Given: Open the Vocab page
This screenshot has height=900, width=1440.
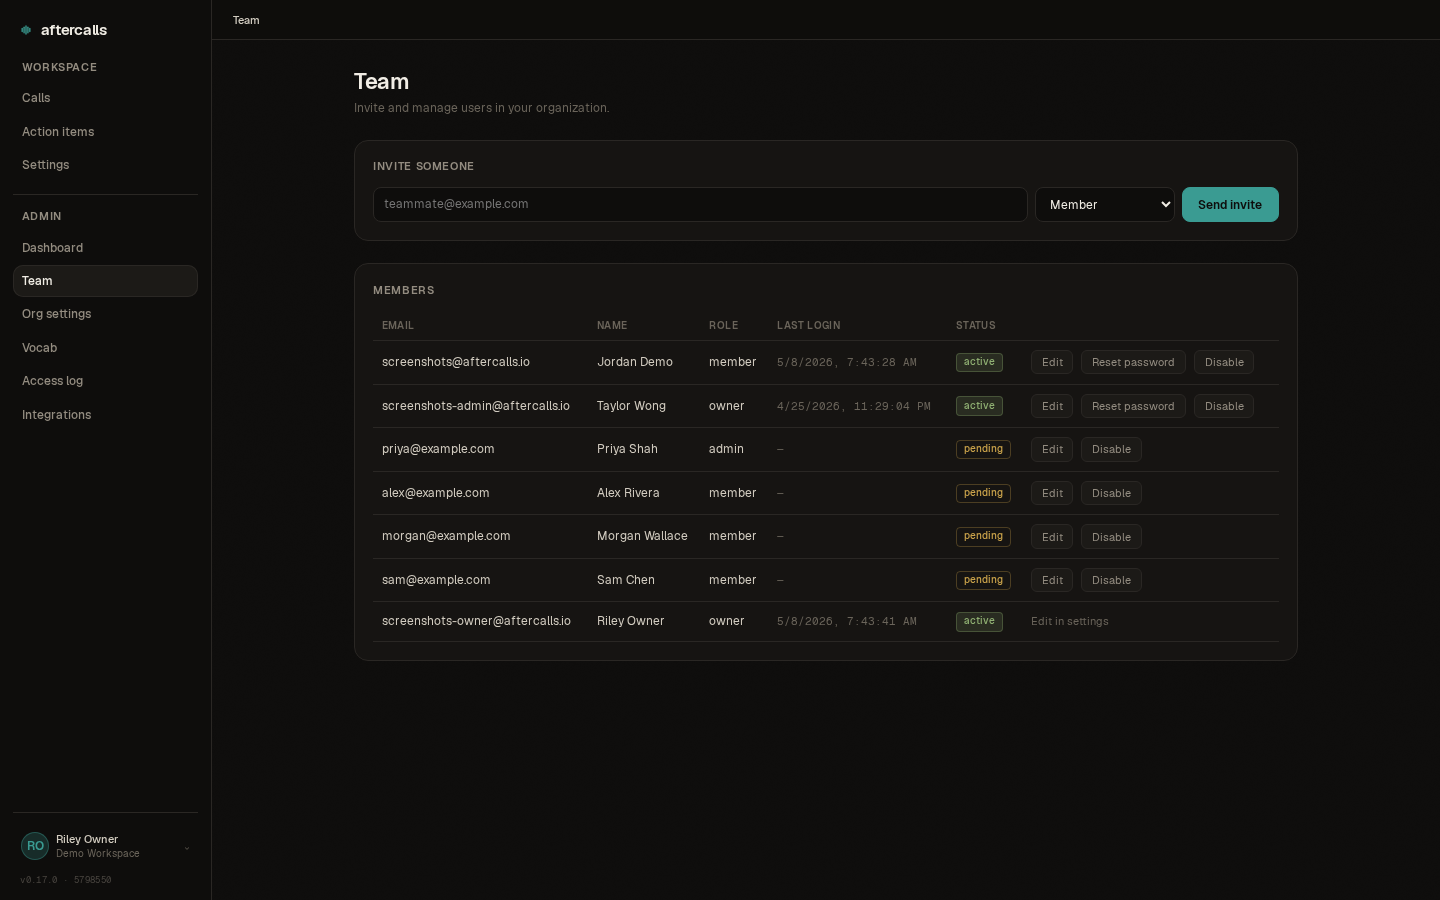Looking at the screenshot, I should (x=105, y=348).
